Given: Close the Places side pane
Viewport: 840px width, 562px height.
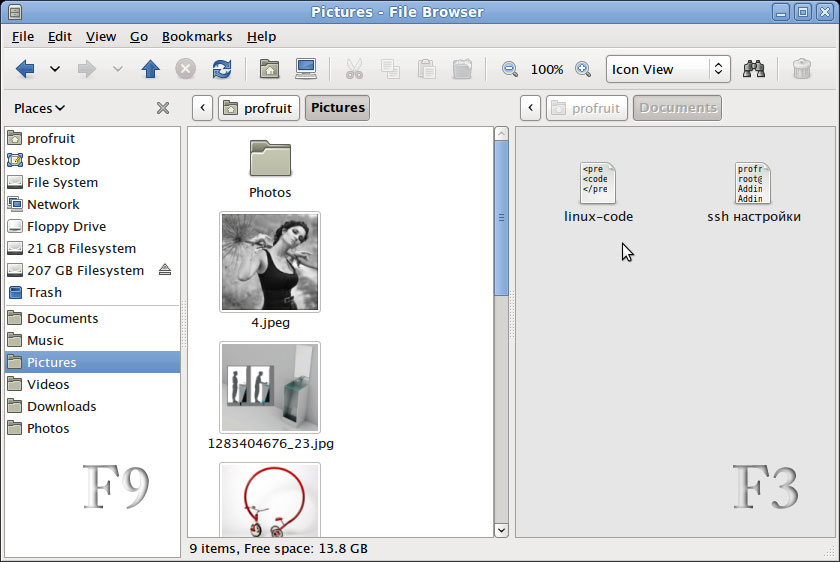Looking at the screenshot, I should click(x=163, y=108).
